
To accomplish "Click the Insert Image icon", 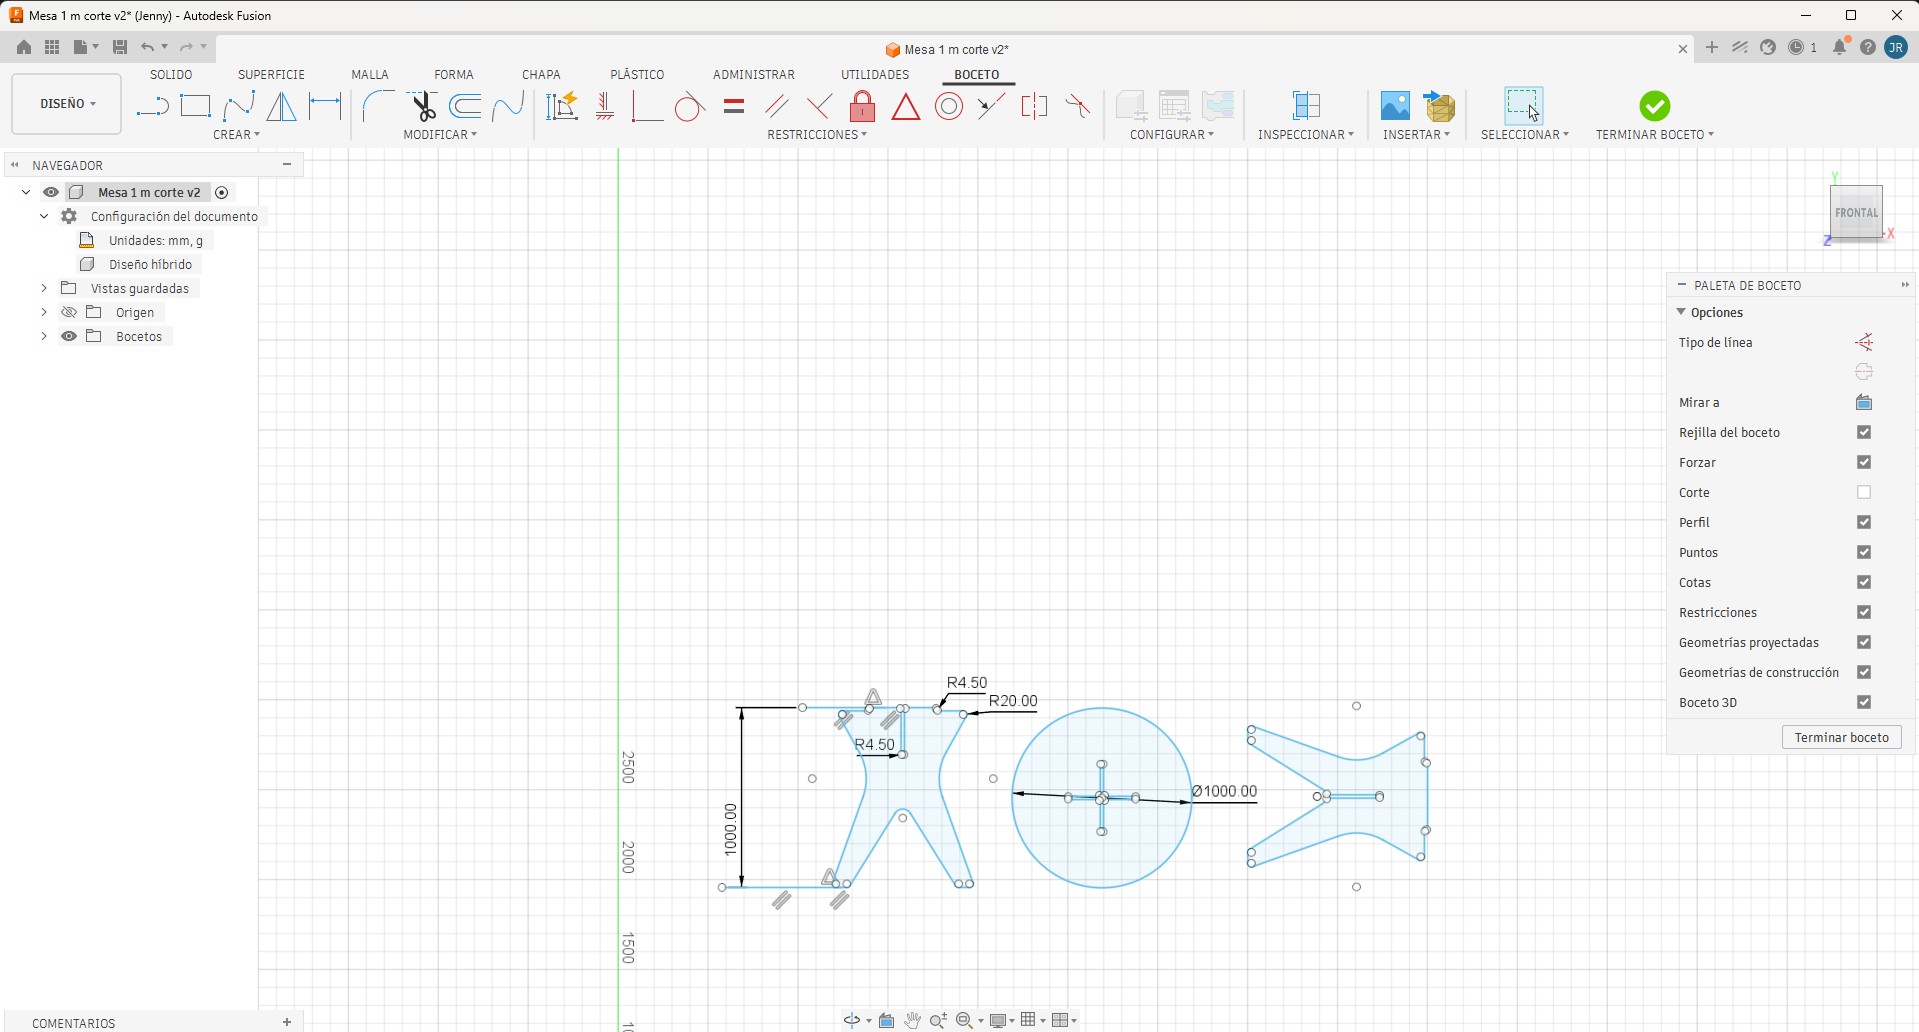I will [x=1394, y=106].
